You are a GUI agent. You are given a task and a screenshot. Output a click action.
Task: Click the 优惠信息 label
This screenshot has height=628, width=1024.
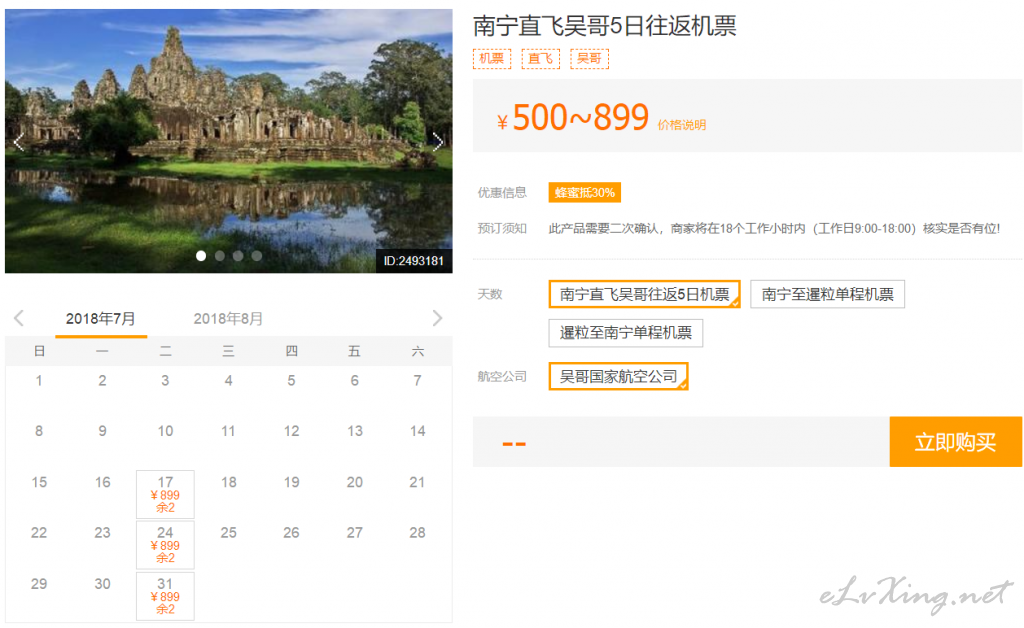pyautogui.click(x=502, y=193)
